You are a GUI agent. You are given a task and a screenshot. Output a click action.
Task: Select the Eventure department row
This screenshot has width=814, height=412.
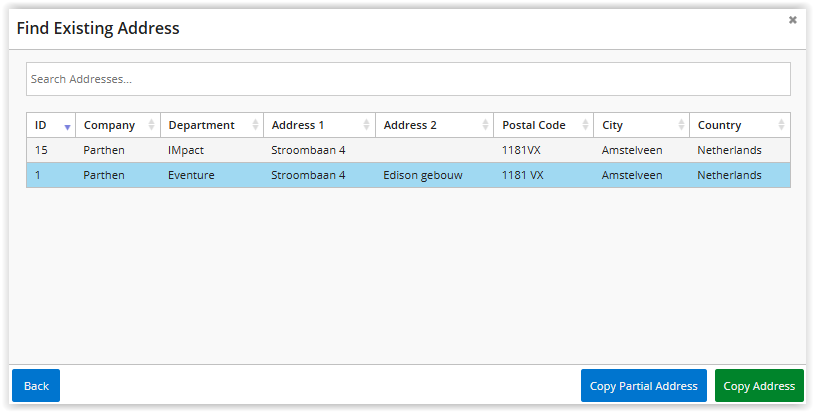point(408,175)
